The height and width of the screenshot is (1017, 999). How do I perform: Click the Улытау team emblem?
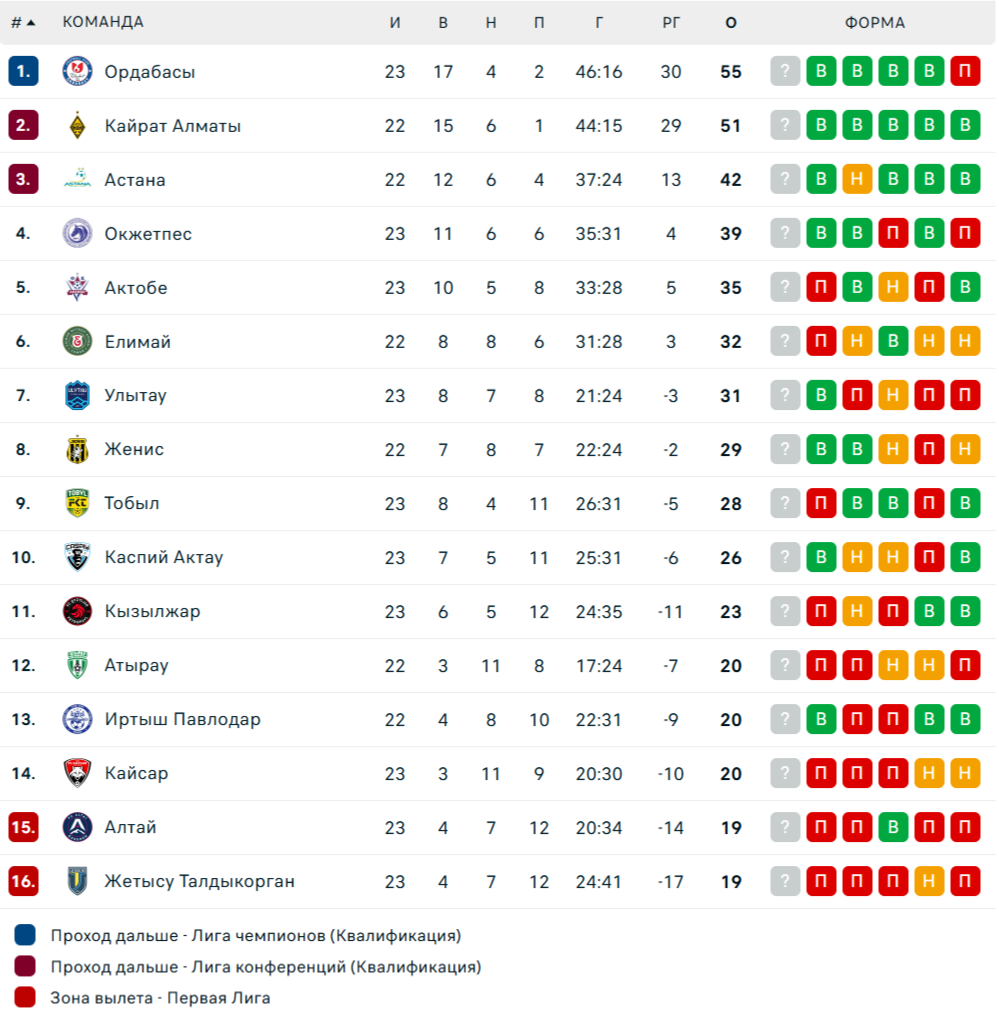tap(77, 395)
